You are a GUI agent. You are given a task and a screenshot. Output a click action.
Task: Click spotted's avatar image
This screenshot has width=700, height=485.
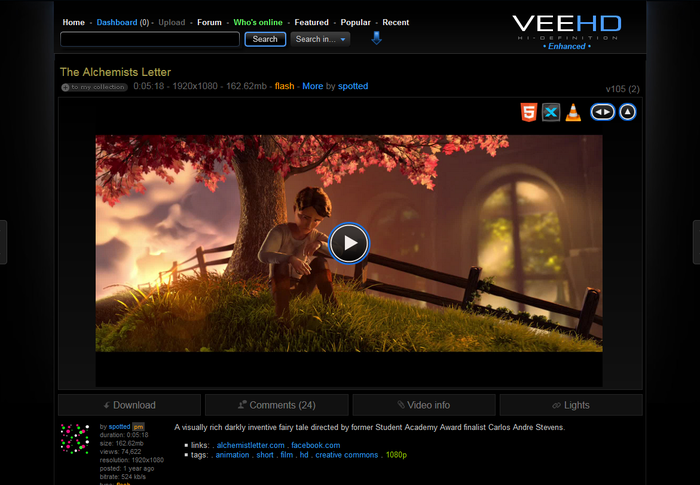[75, 439]
